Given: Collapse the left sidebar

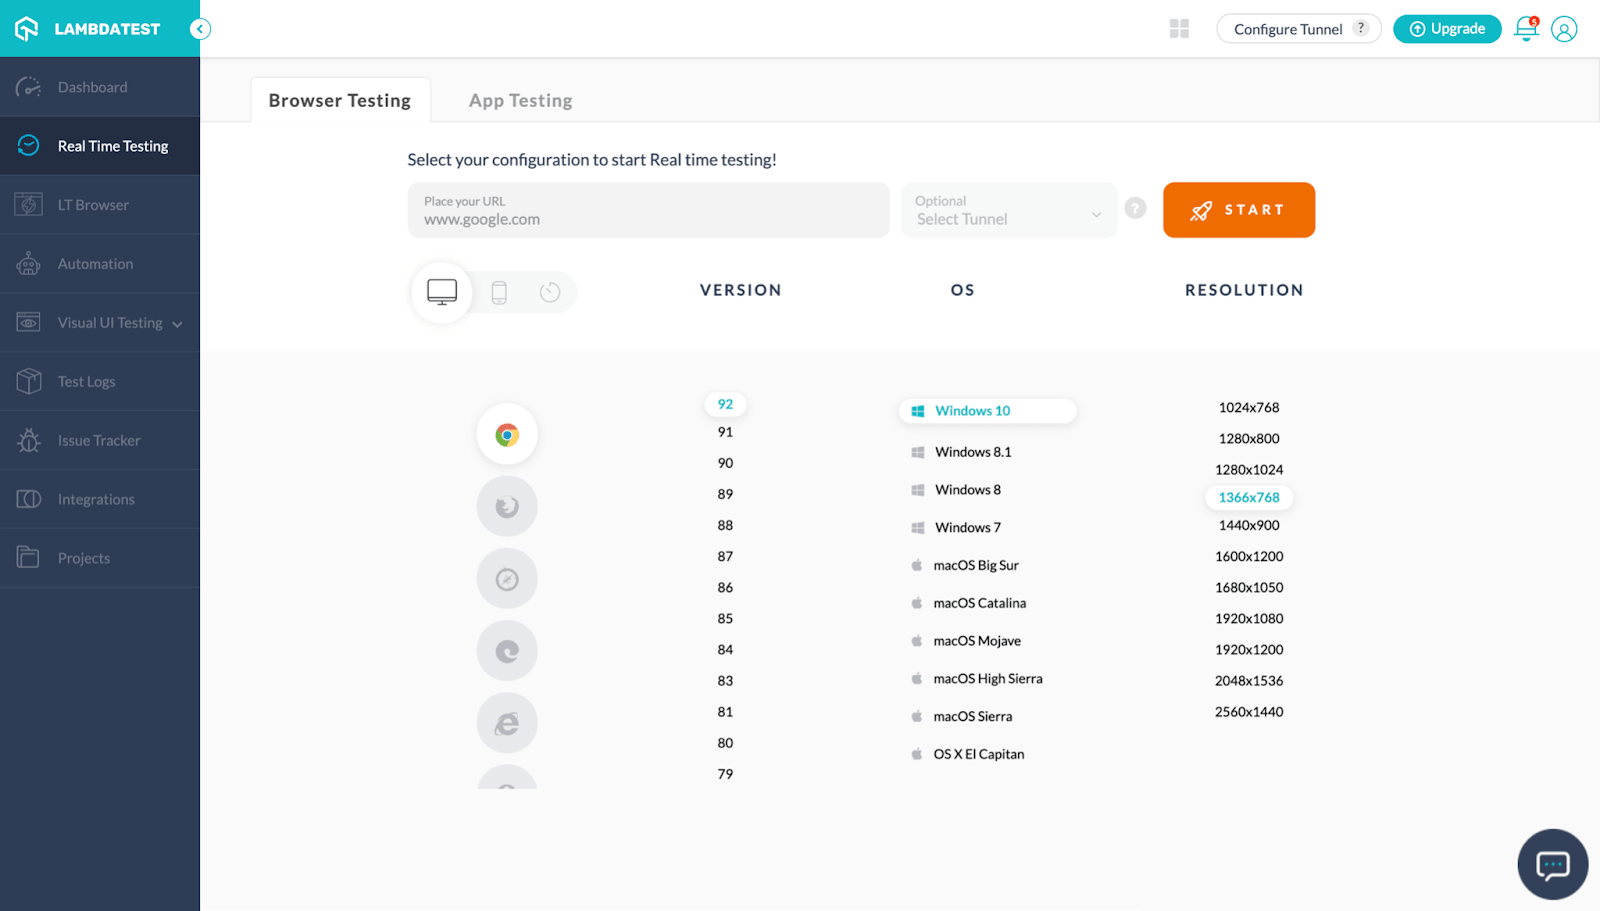Looking at the screenshot, I should (200, 29).
